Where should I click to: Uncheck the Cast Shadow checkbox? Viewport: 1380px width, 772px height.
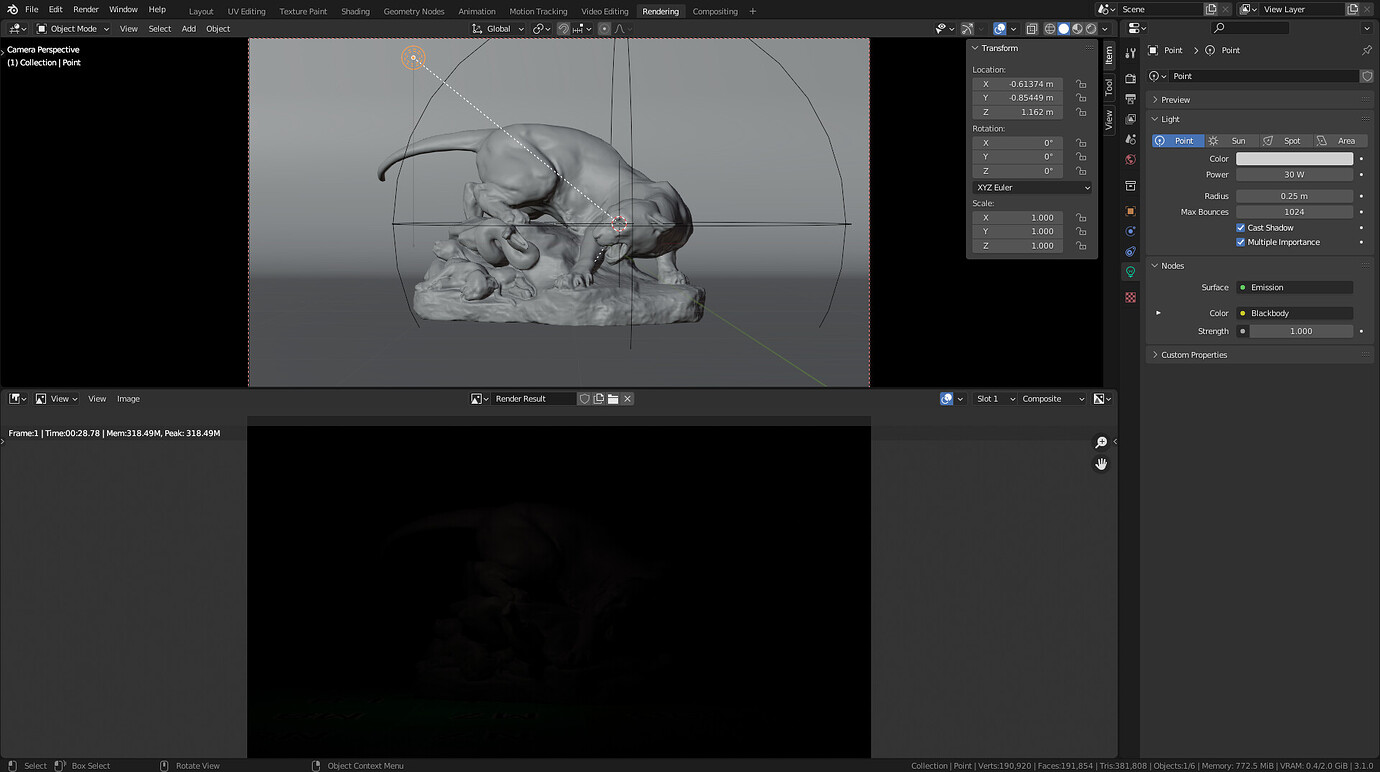1241,228
